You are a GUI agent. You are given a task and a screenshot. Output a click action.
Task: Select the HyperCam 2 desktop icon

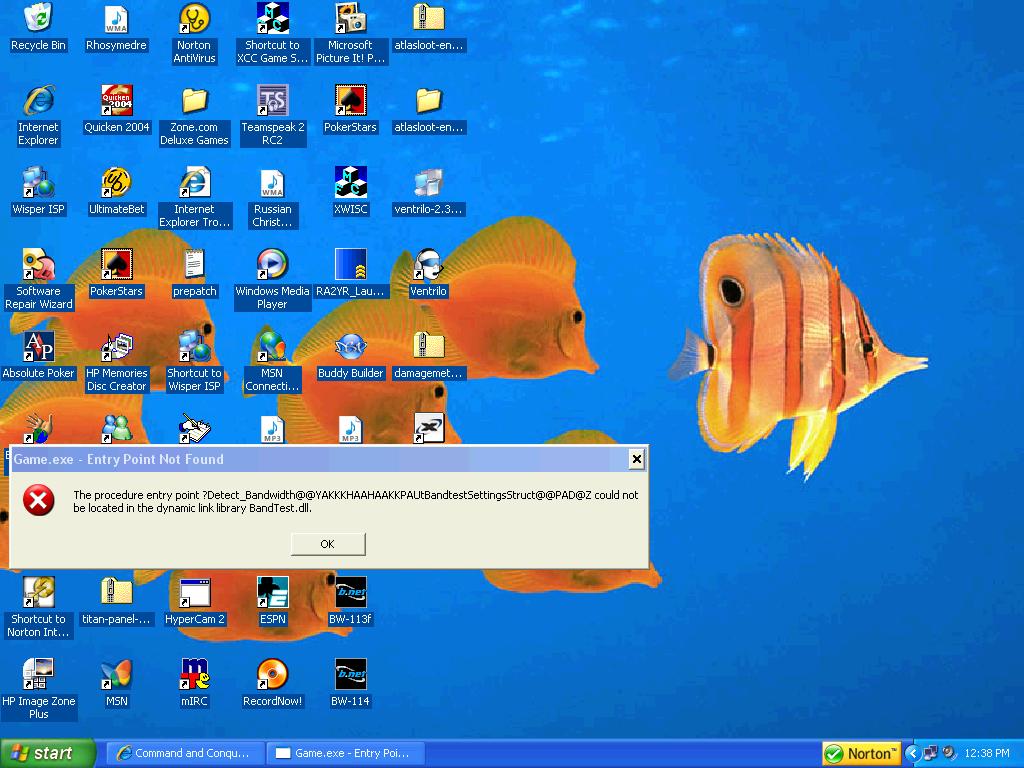[x=194, y=593]
